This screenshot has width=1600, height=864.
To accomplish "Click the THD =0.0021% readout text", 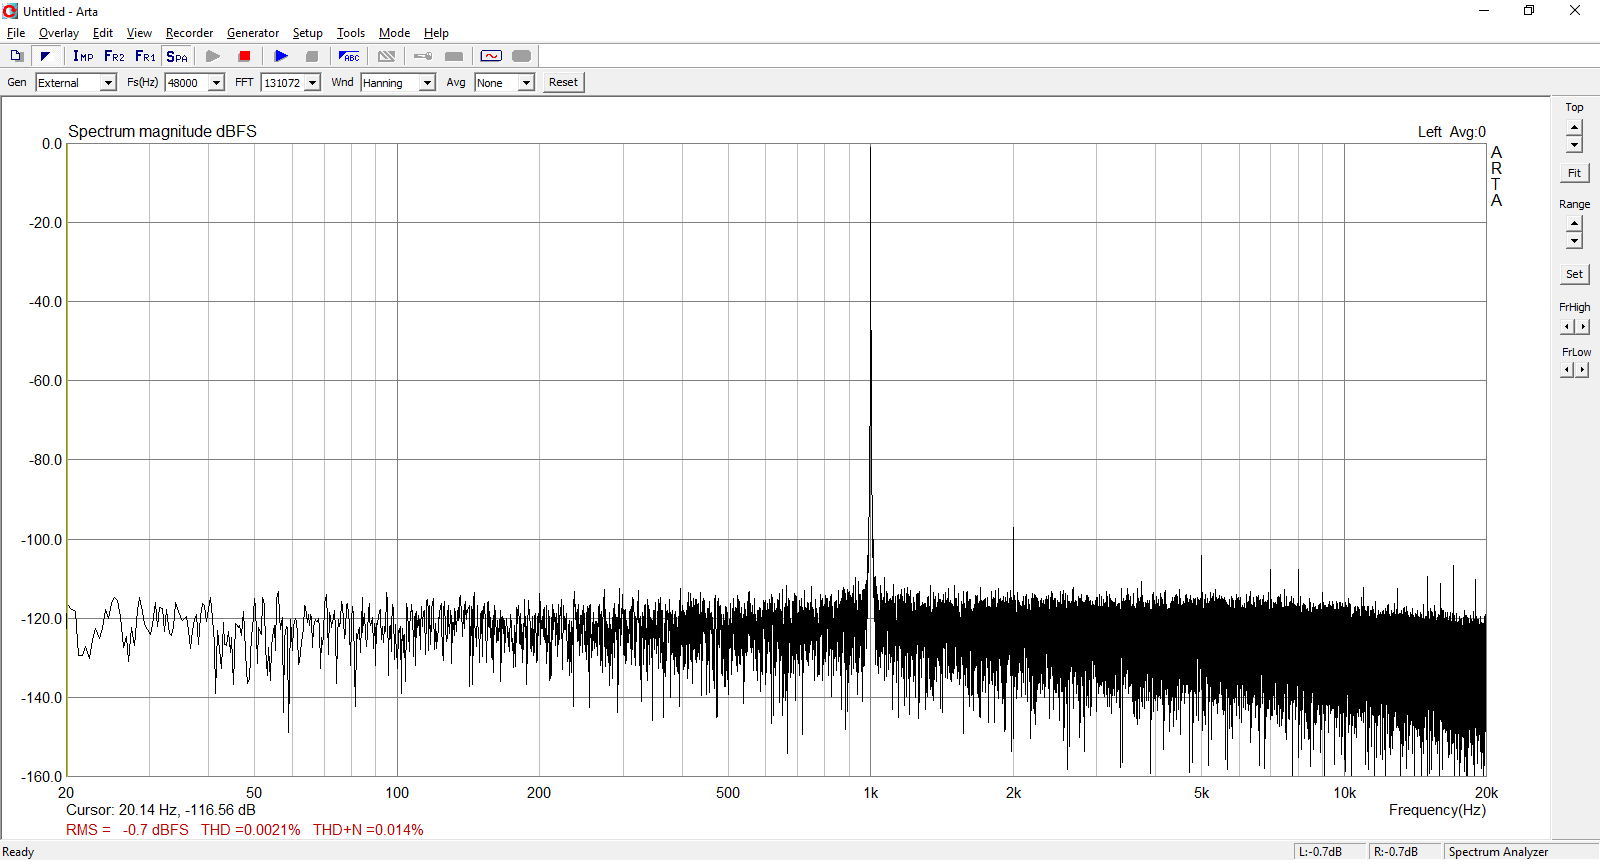I will pyautogui.click(x=250, y=830).
